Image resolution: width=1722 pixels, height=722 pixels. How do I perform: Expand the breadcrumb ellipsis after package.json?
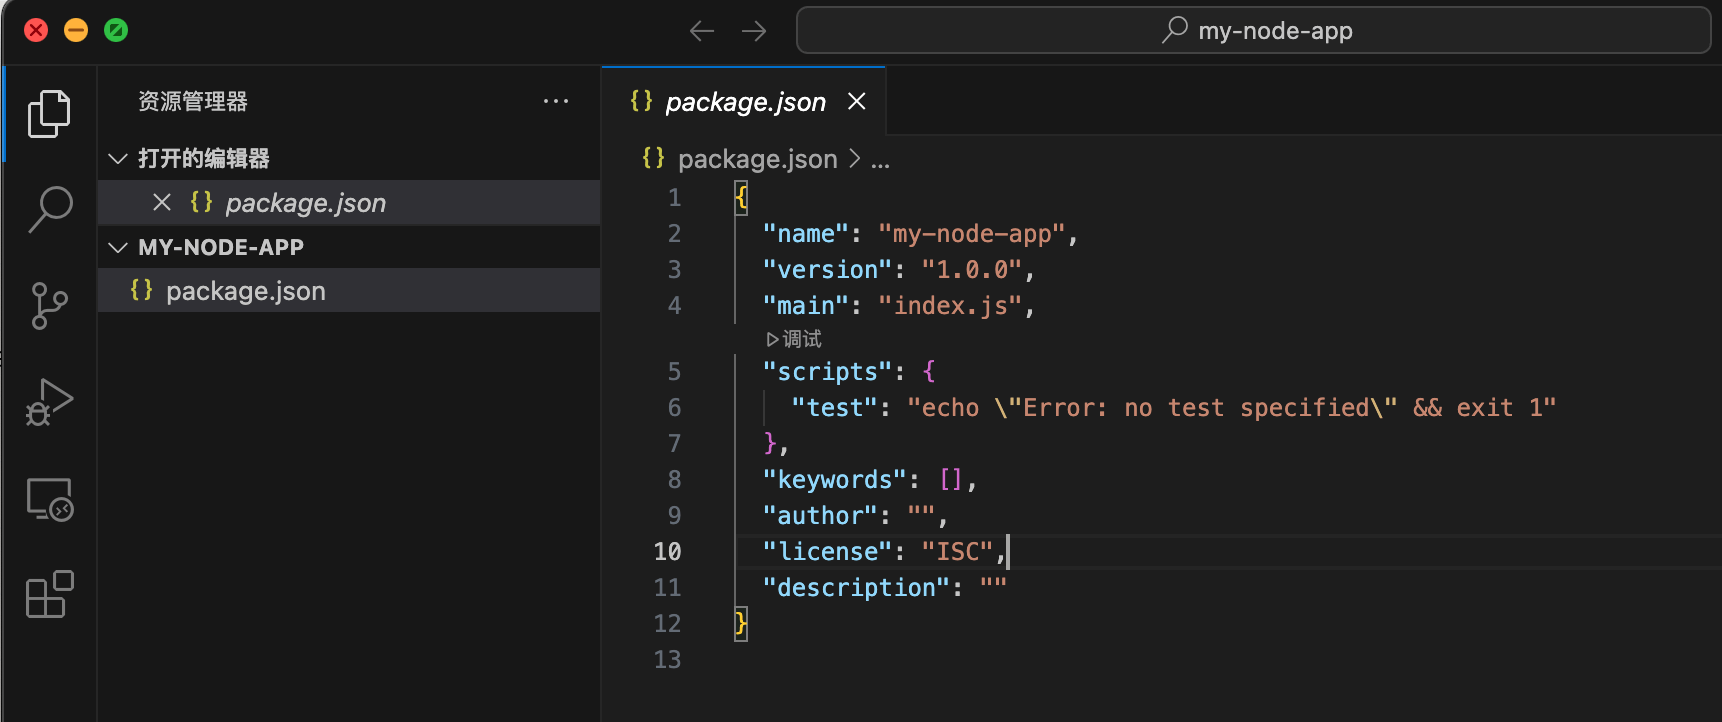click(x=880, y=160)
